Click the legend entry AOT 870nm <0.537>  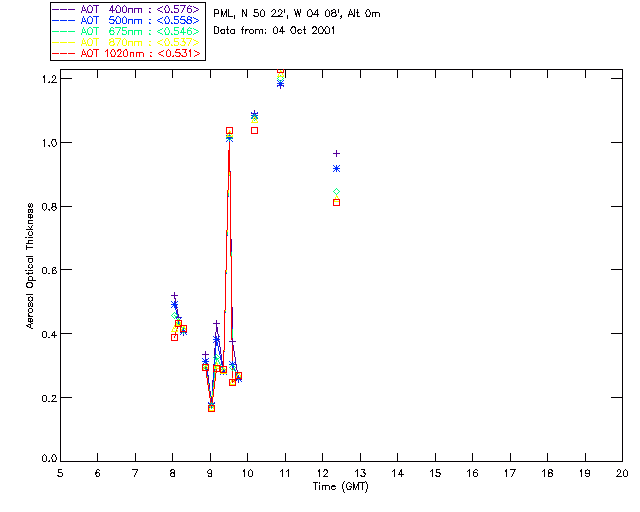pyautogui.click(x=127, y=42)
